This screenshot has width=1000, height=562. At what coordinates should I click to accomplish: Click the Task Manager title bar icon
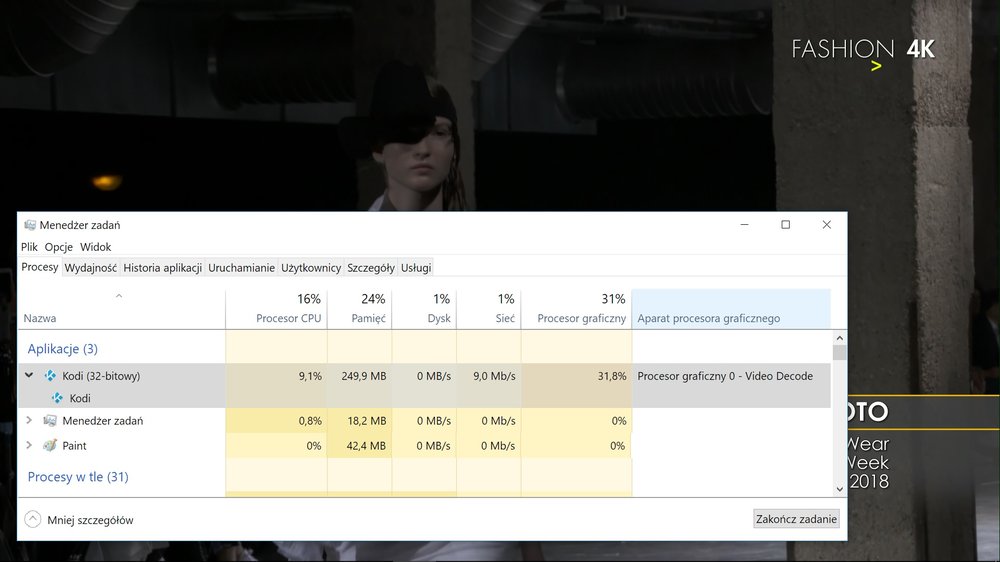[30, 225]
